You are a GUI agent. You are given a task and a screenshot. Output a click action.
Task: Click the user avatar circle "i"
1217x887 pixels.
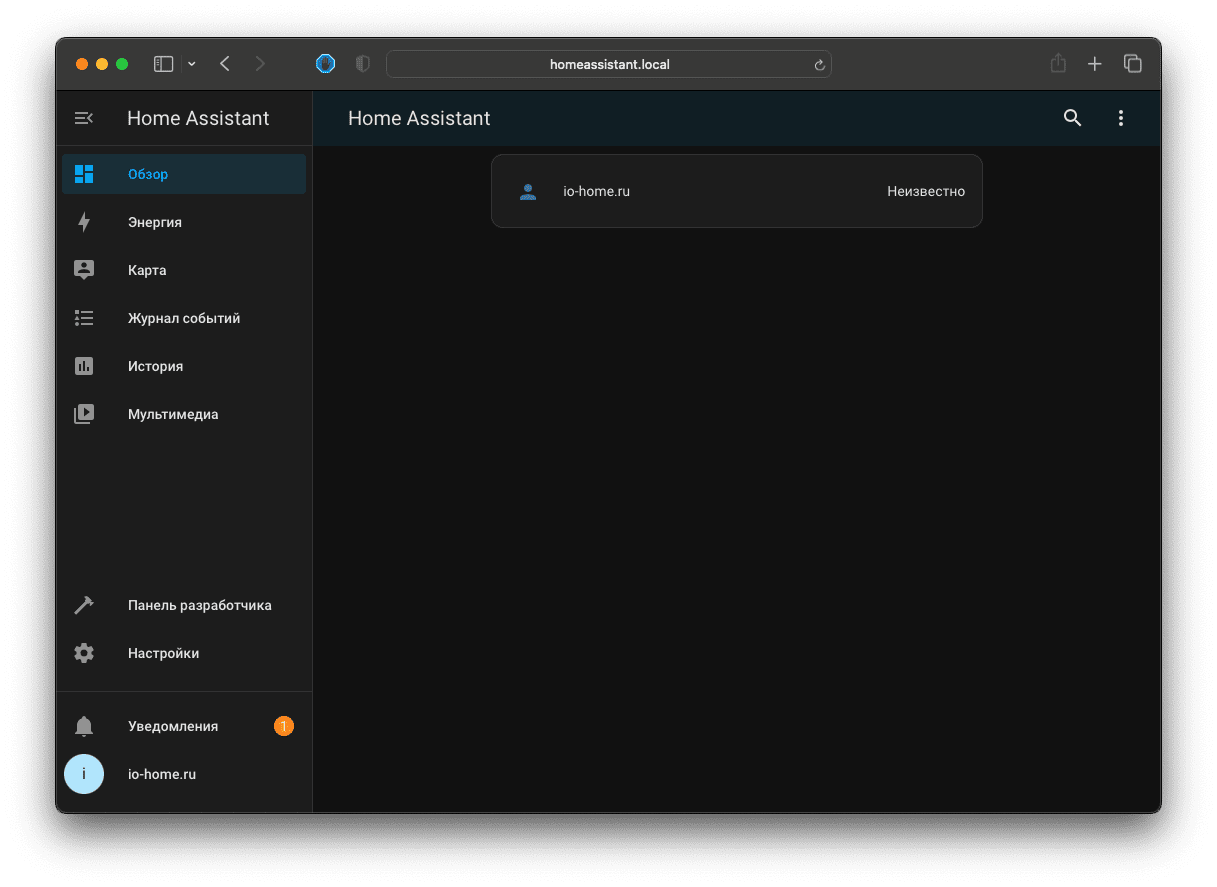point(84,774)
